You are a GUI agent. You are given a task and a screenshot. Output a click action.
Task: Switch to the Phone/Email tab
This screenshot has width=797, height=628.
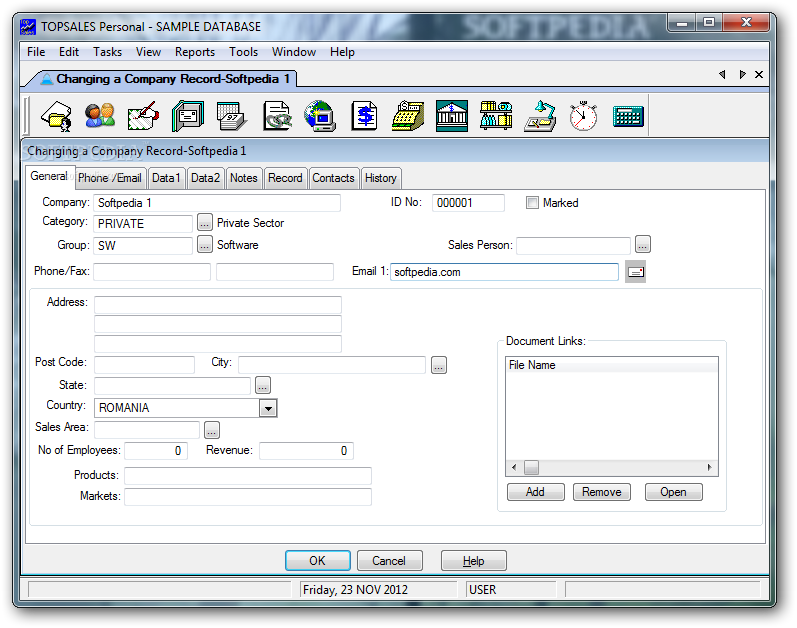coord(110,178)
